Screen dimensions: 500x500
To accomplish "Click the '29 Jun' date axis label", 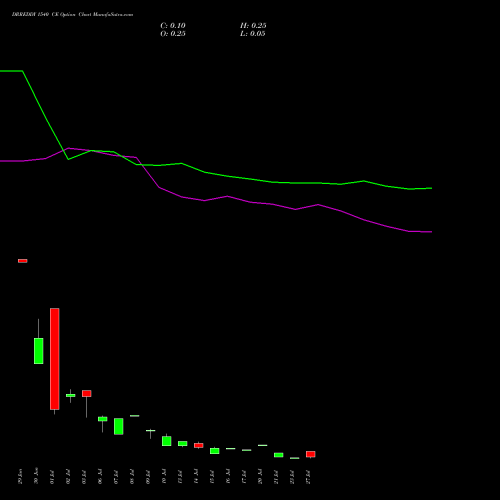I will [x=20, y=477].
